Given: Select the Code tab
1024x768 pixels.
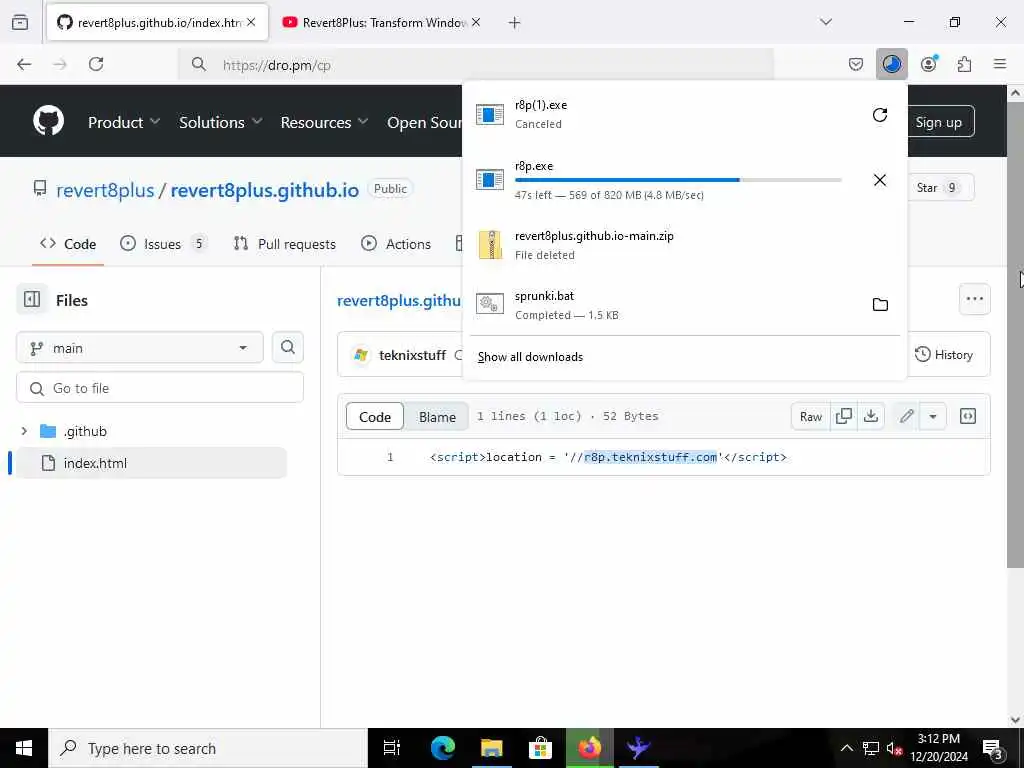Looking at the screenshot, I should tap(68, 244).
